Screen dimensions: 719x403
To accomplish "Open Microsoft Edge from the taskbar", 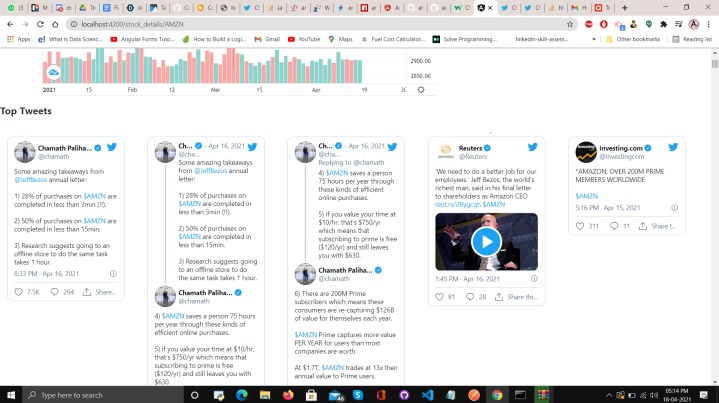I will (242, 395).
